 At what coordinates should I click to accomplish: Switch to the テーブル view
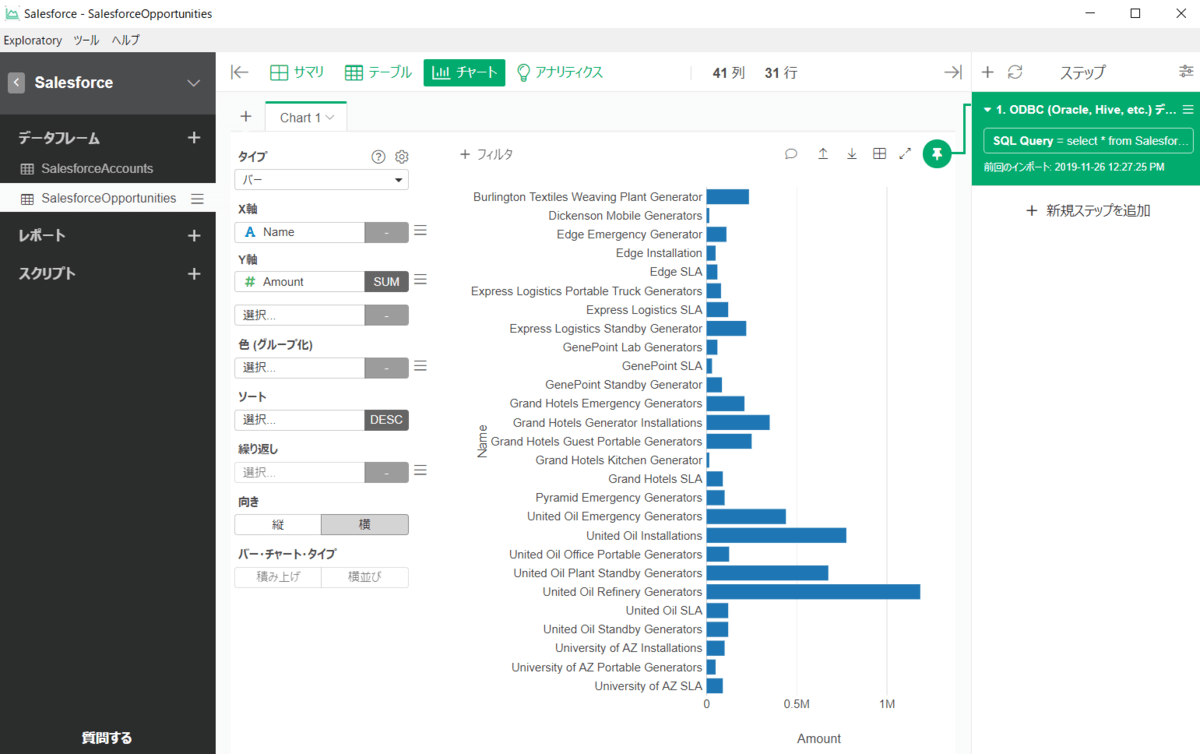[x=378, y=72]
